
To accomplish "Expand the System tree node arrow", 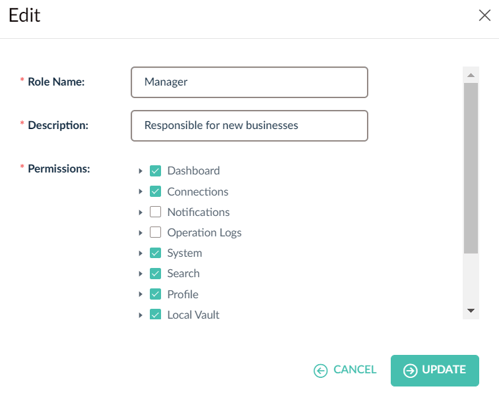I will click(140, 253).
